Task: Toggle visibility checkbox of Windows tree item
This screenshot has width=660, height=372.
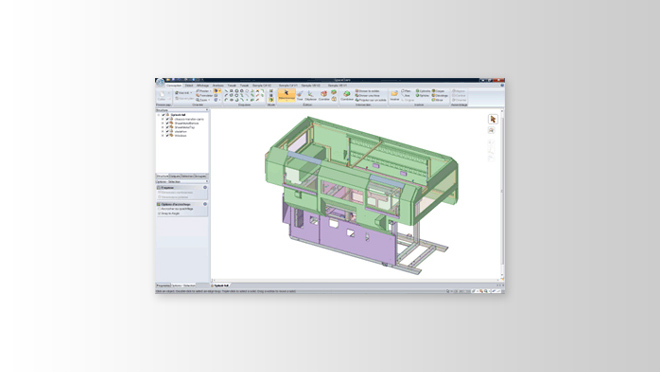Action: (x=167, y=136)
